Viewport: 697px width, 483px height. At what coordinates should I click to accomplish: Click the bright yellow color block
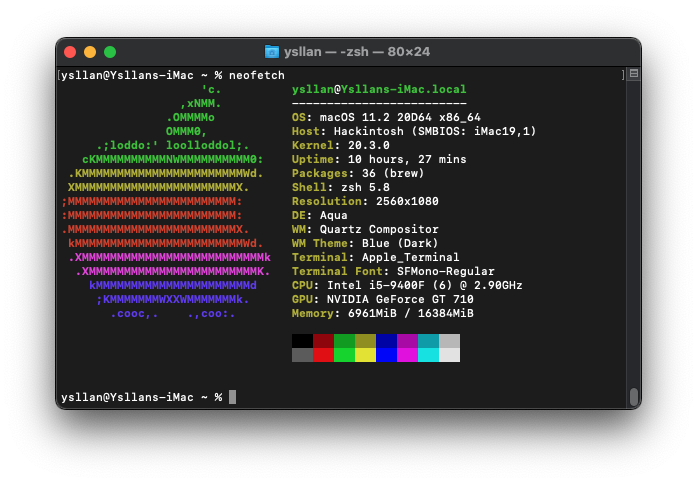coord(365,355)
